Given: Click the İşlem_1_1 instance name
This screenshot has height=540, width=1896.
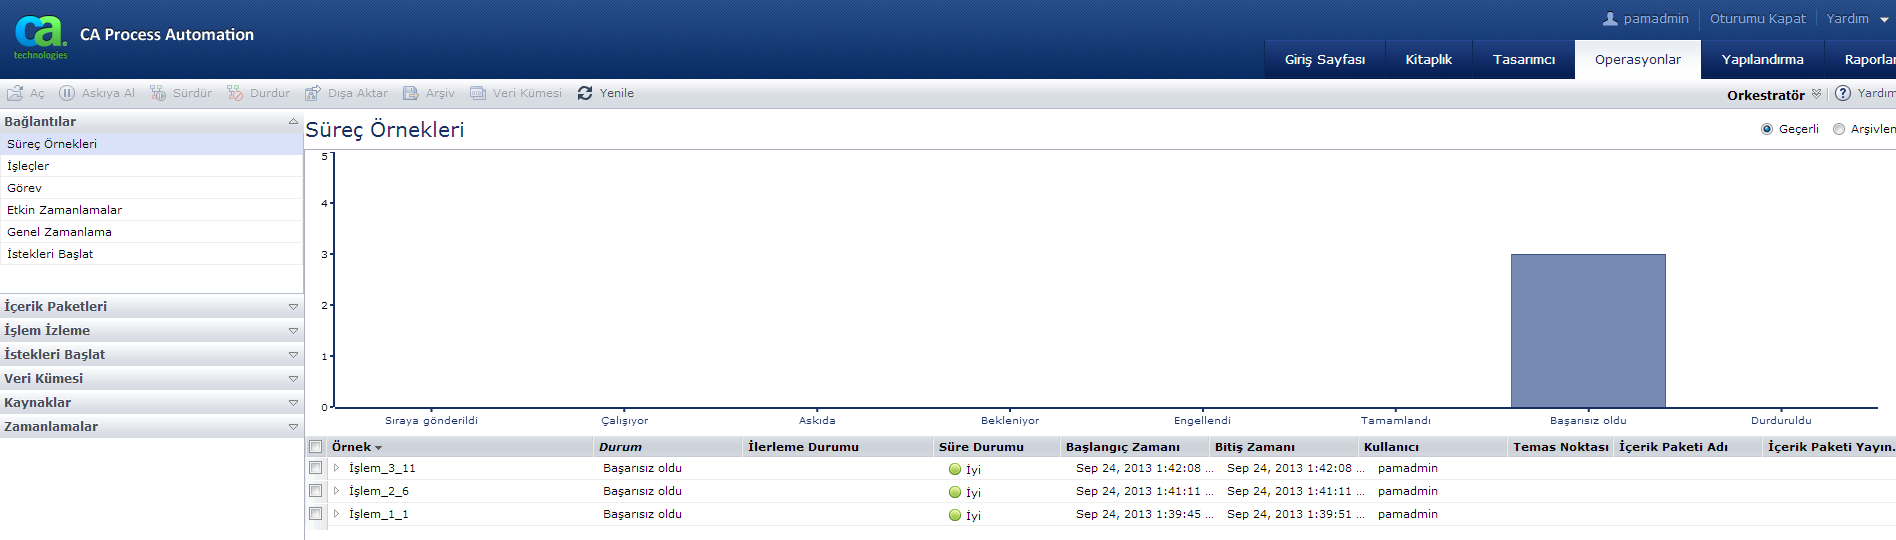Looking at the screenshot, I should click(378, 514).
